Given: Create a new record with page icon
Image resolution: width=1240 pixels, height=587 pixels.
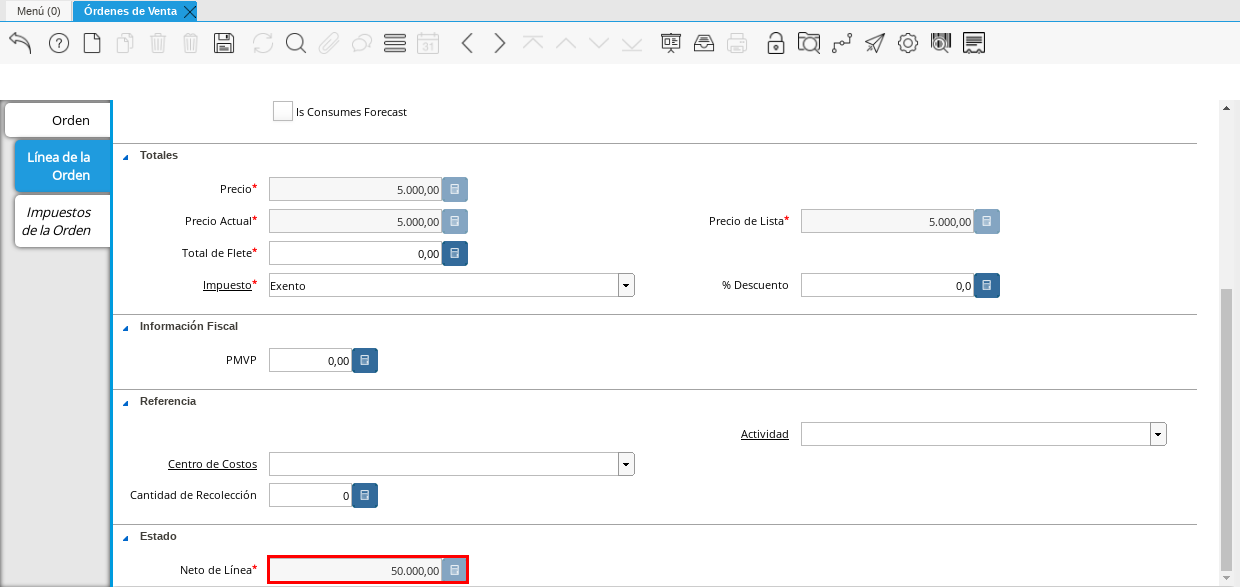Looking at the screenshot, I should pyautogui.click(x=92, y=43).
